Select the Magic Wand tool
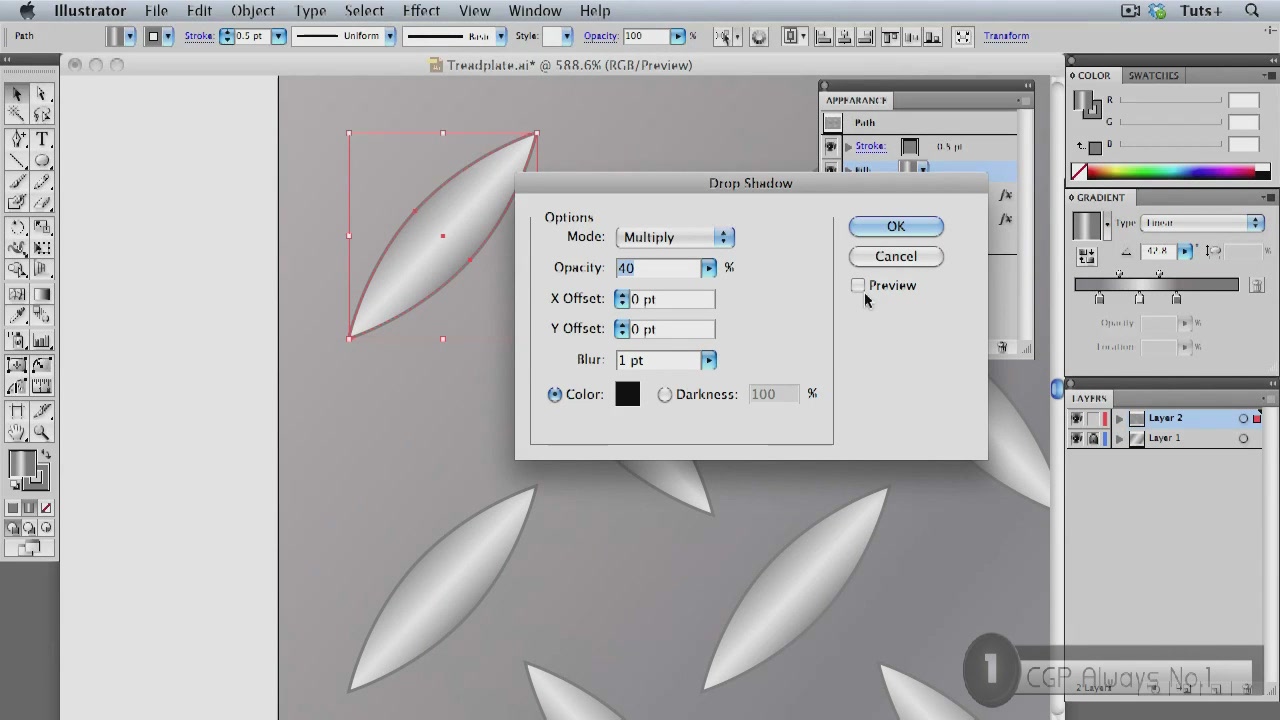This screenshot has height=720, width=1280. pos(17,114)
